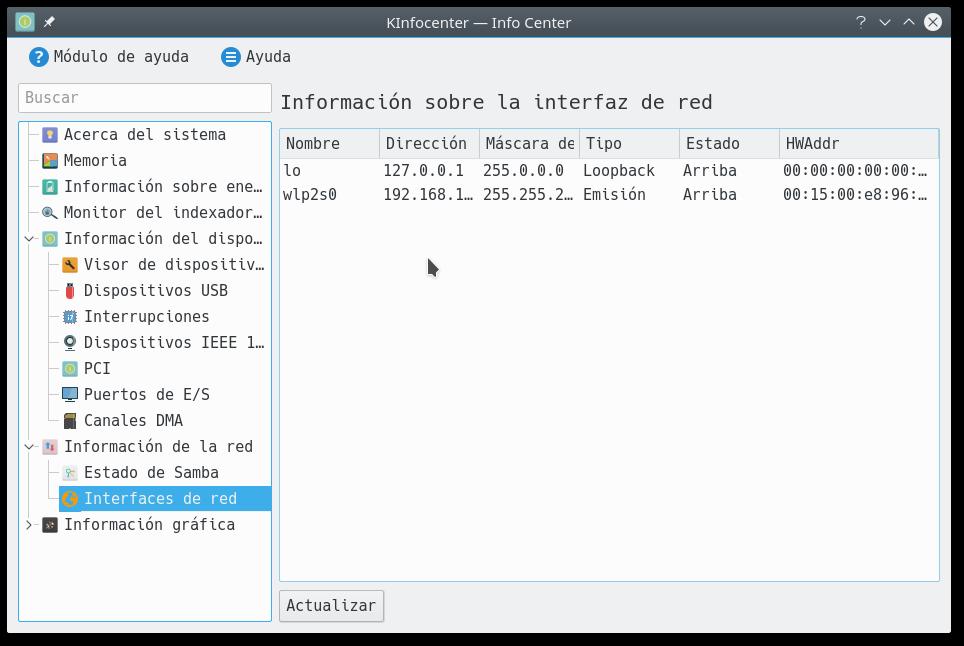Click the Información del dispositivo icon
This screenshot has width=964, height=646.
pos(50,238)
